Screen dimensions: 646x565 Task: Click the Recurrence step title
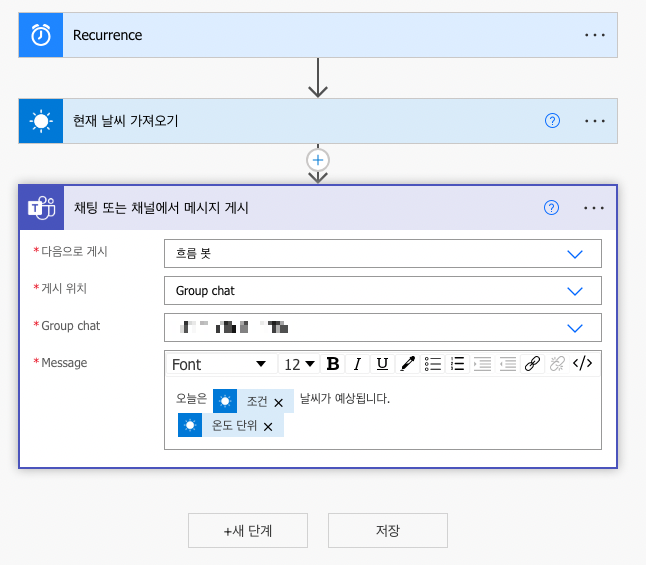[x=108, y=35]
